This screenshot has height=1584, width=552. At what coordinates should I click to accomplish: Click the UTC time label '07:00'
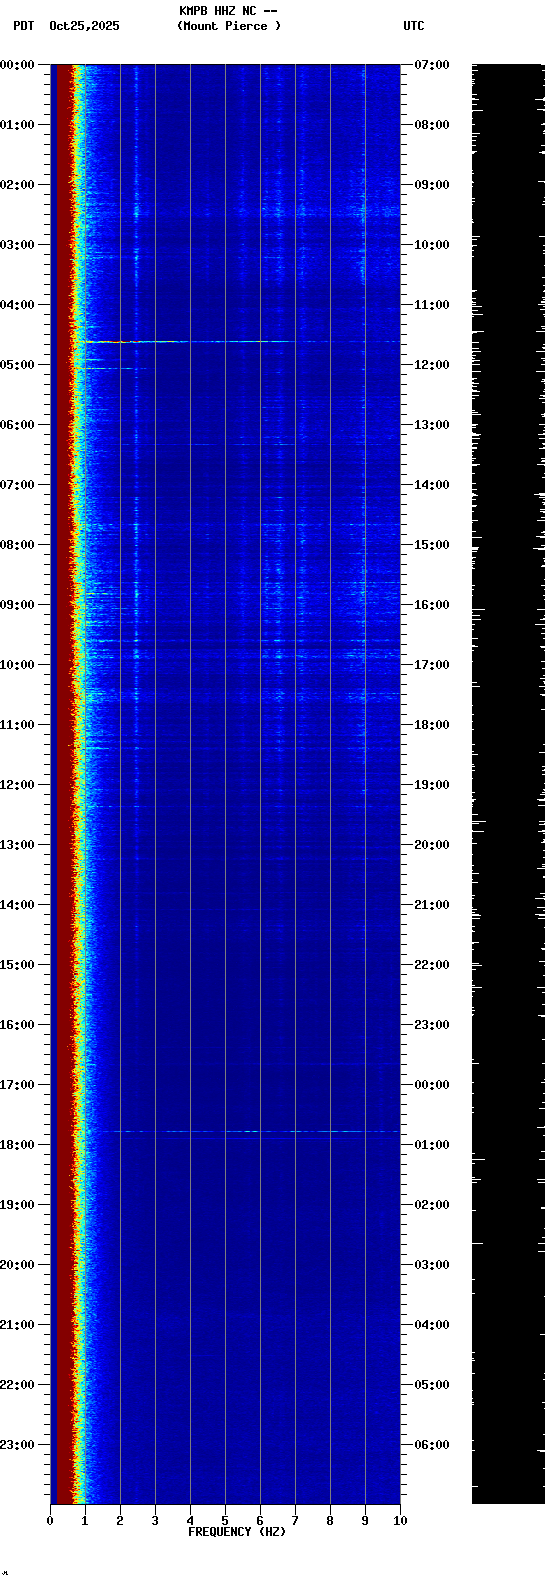[x=432, y=65]
